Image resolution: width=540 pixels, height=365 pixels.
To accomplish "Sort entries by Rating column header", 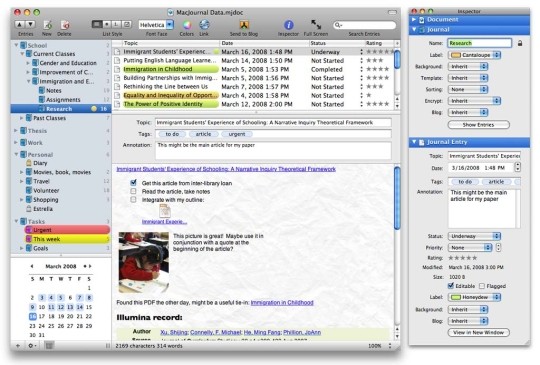I will tap(379, 43).
